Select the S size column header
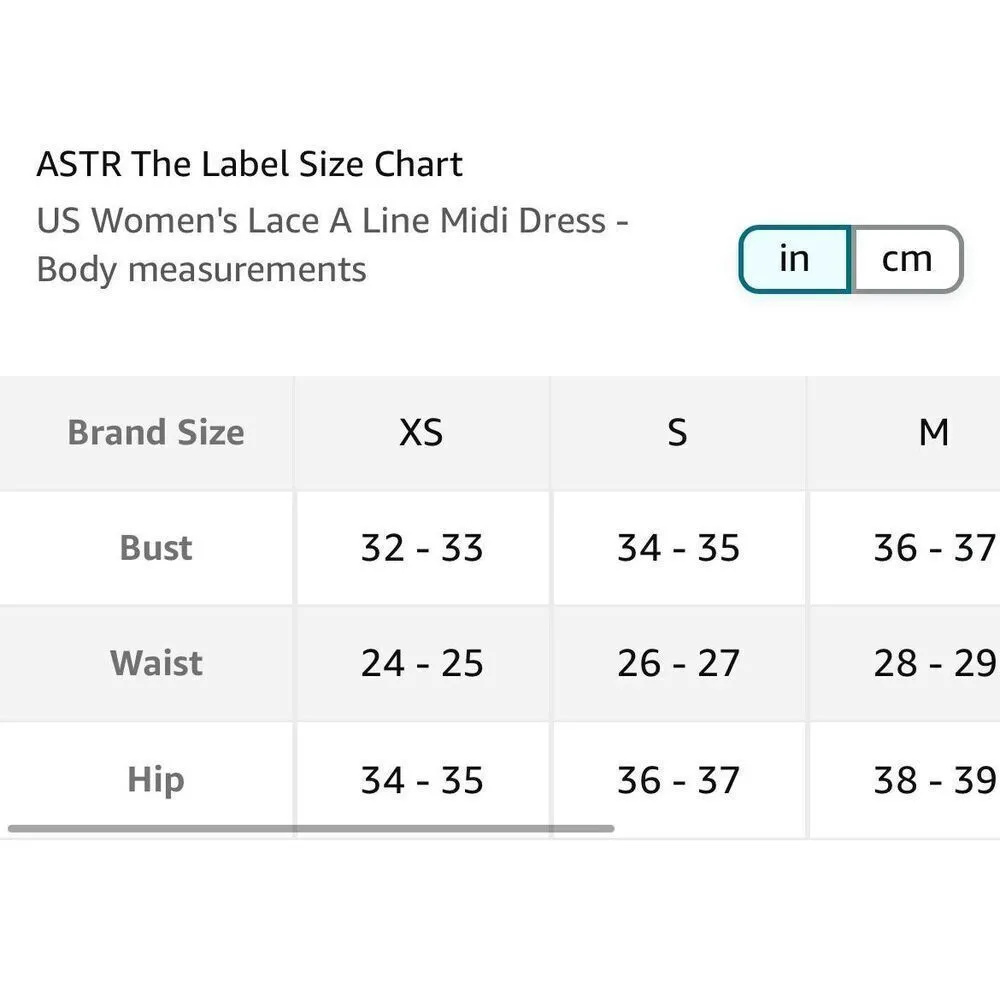This screenshot has width=1000, height=1000. 678,432
